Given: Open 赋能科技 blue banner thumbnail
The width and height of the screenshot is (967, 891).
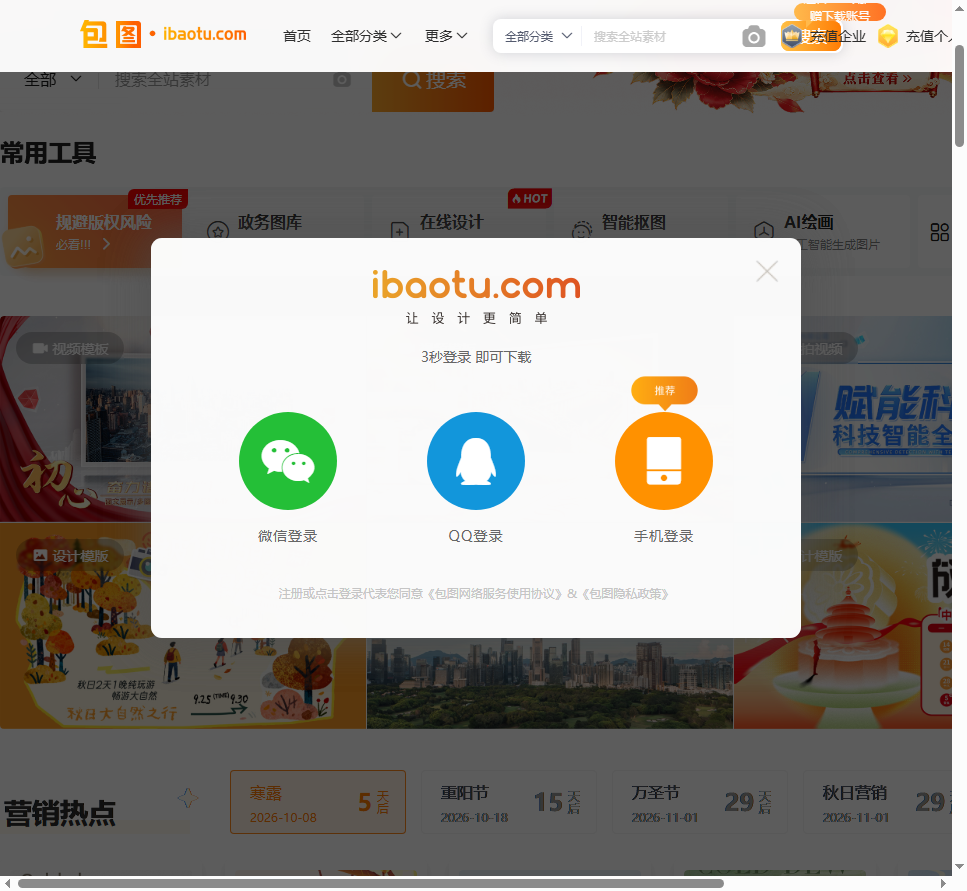Looking at the screenshot, I should (876, 419).
